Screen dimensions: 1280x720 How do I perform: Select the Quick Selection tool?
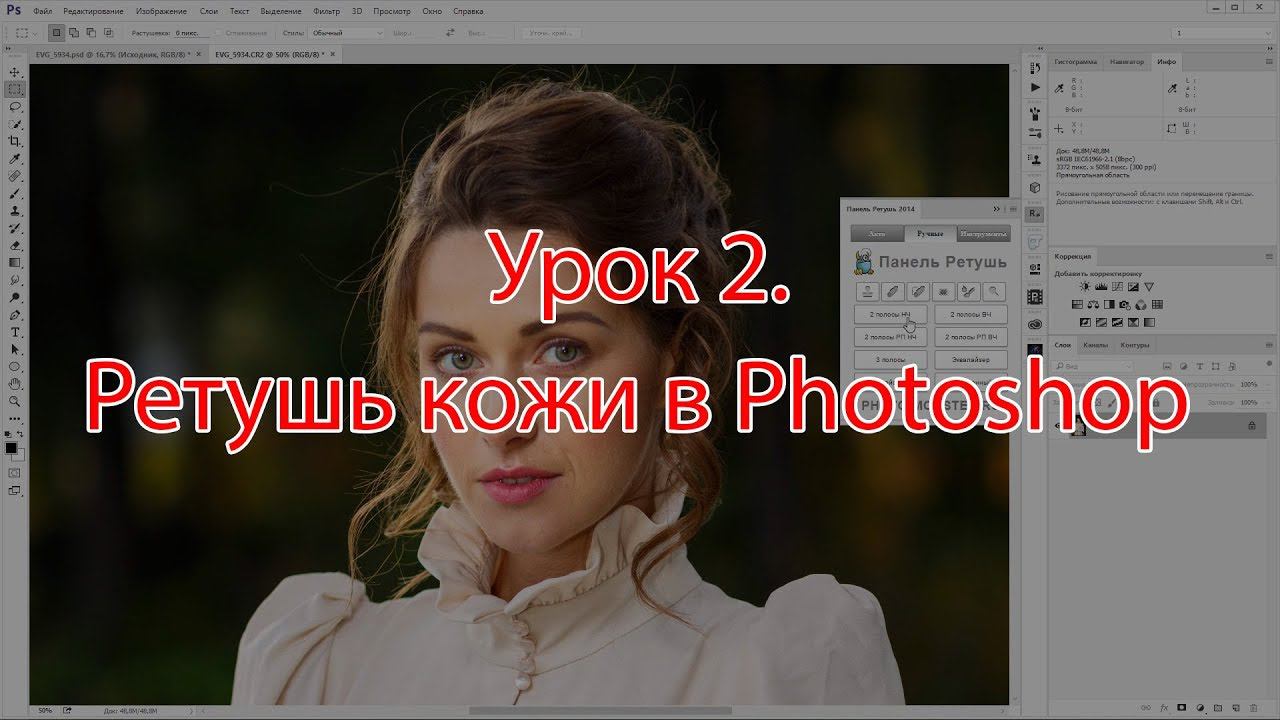[15, 124]
